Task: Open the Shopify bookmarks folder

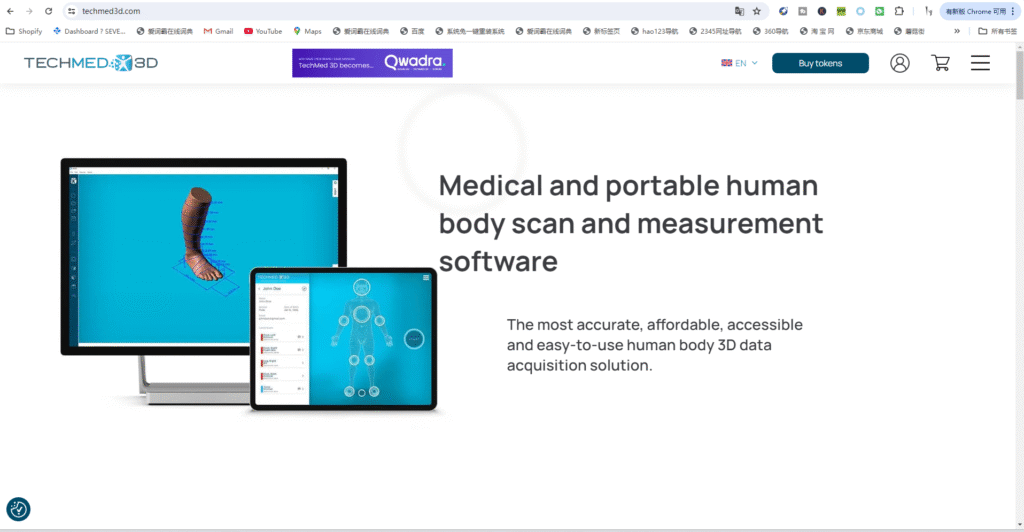Action: (24, 31)
